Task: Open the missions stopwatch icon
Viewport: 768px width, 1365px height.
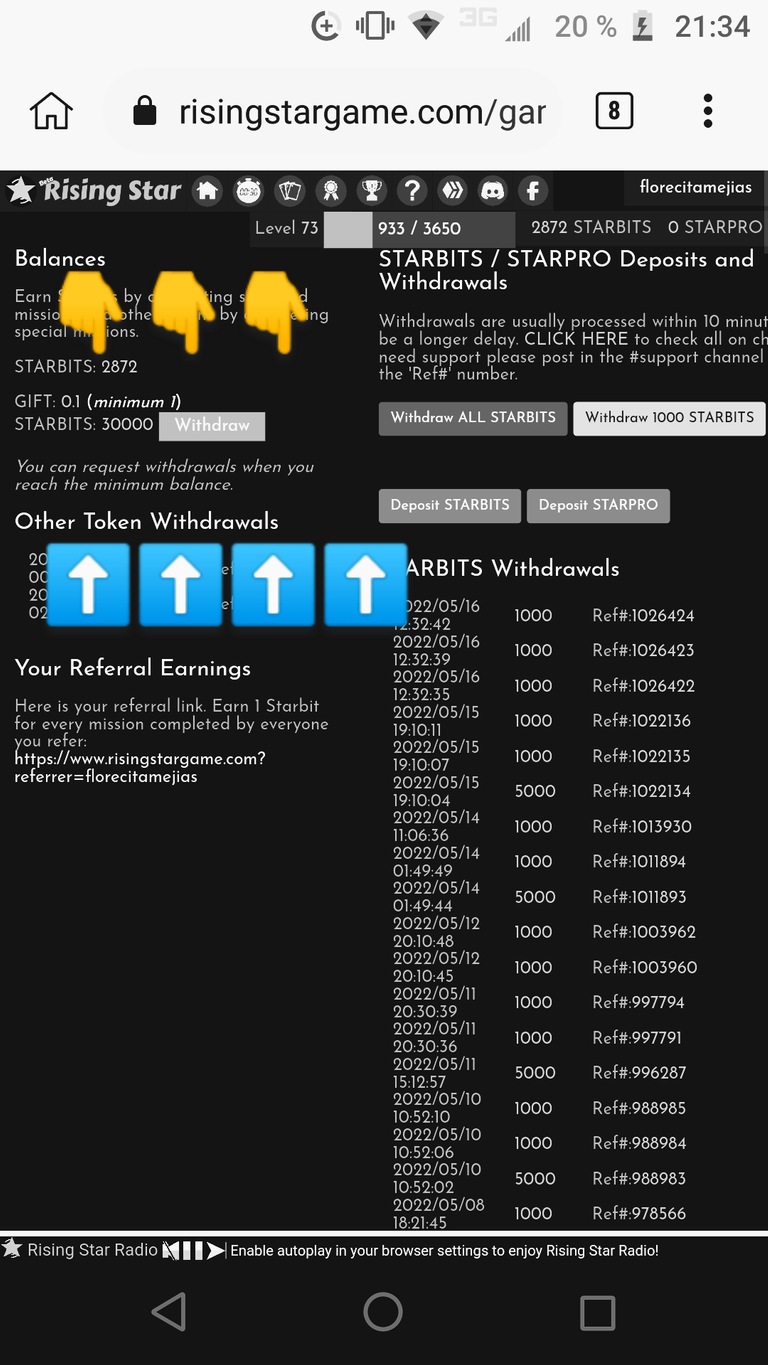Action: [x=248, y=190]
